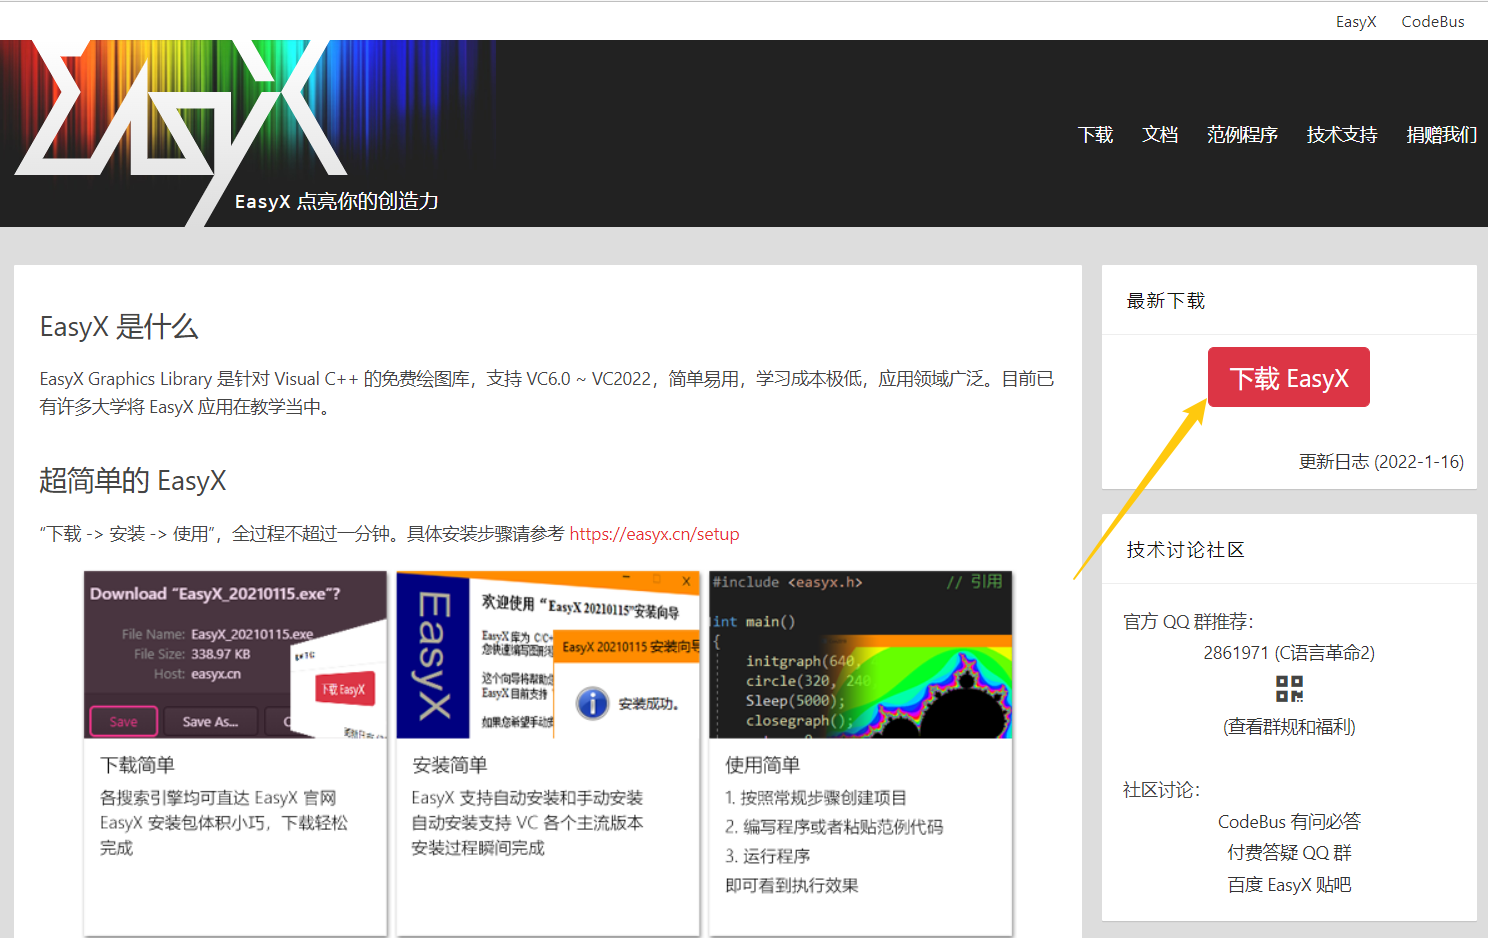1488x938 pixels.
Task: Open the 更新日志 (2022-1-16) changelog link
Action: [1381, 461]
